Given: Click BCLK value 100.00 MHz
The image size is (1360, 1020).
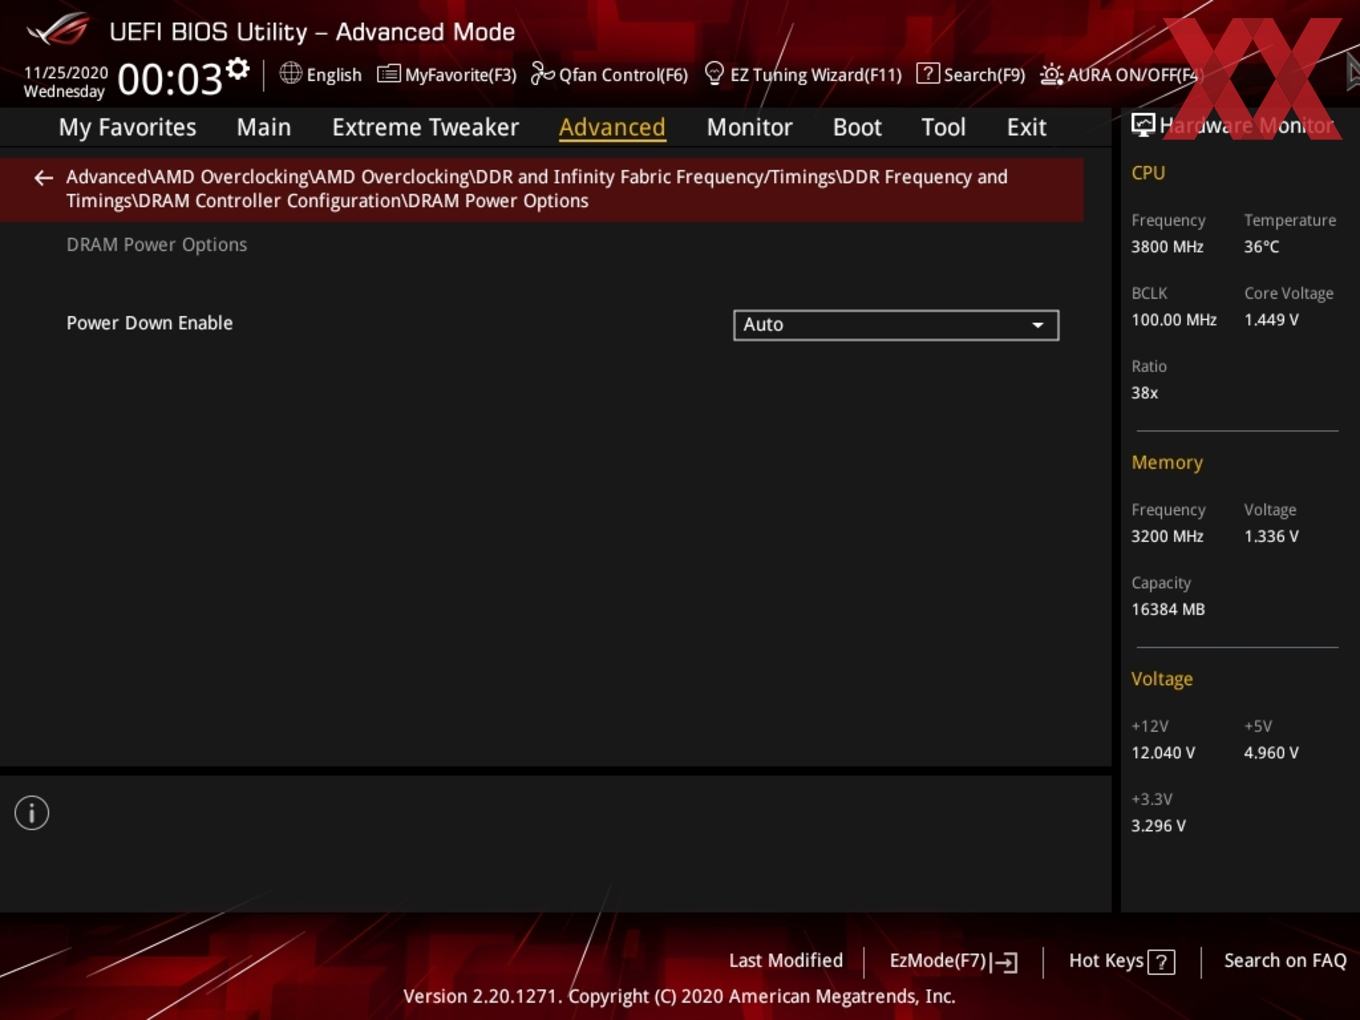Looking at the screenshot, I should [1174, 320].
